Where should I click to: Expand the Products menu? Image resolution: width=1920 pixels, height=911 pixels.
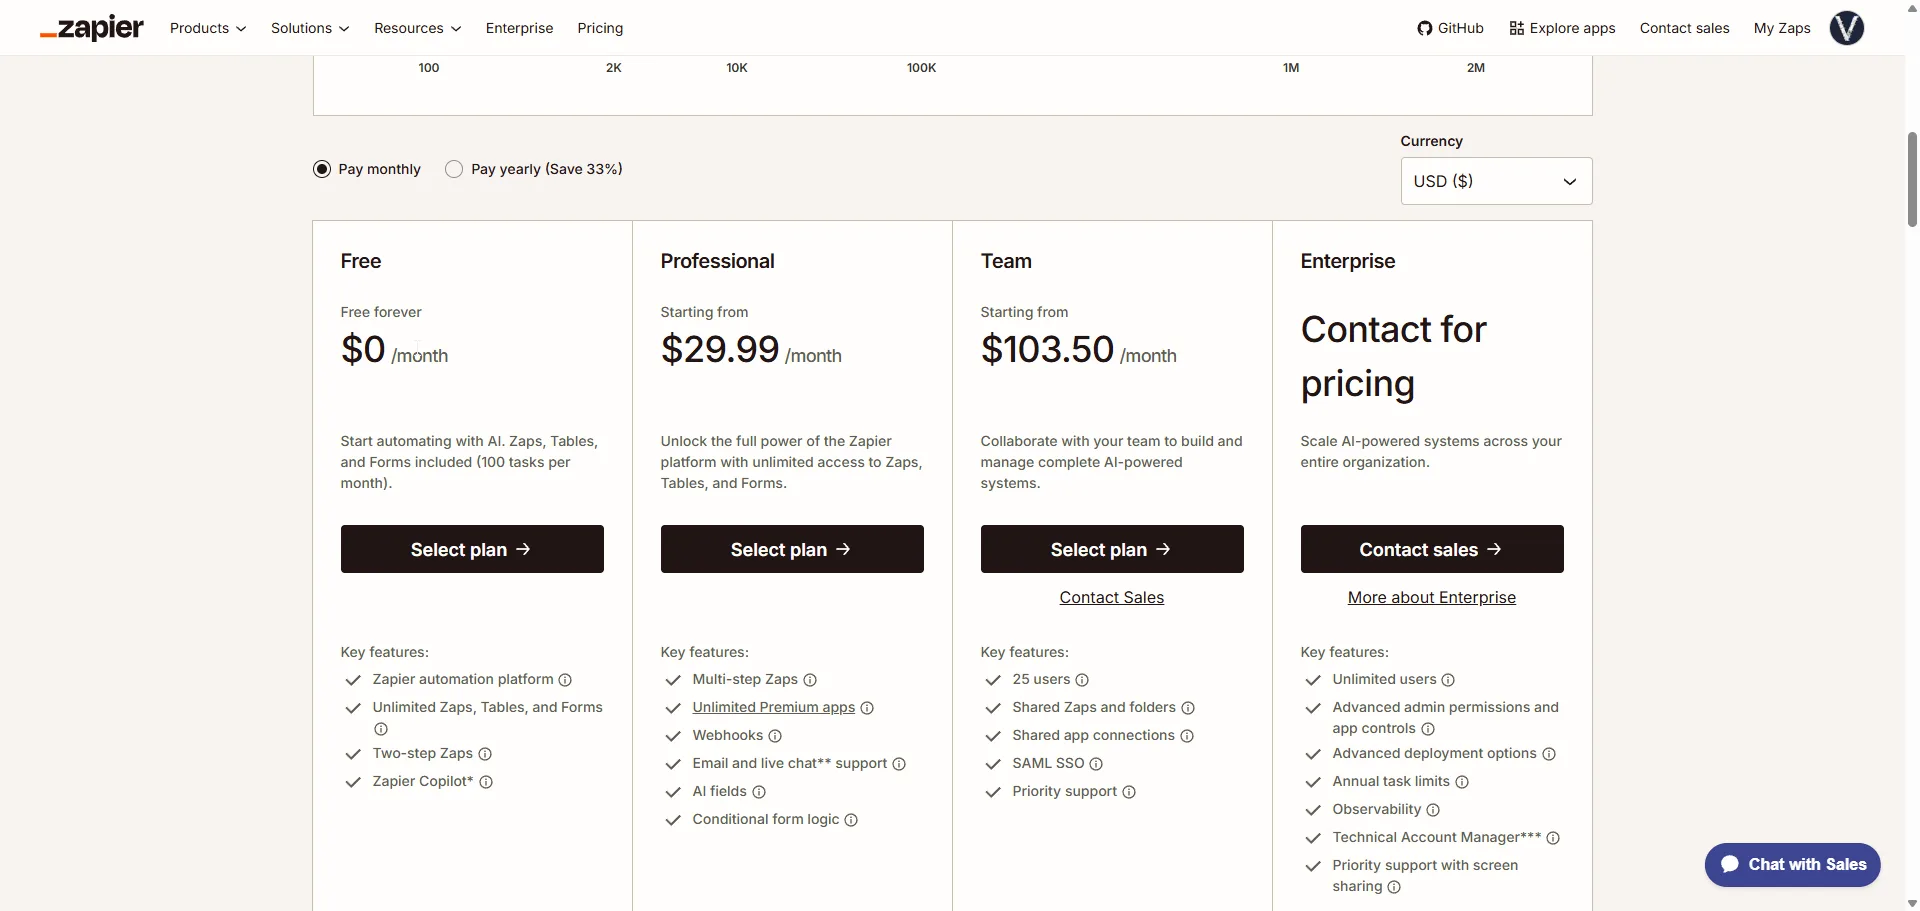click(208, 28)
